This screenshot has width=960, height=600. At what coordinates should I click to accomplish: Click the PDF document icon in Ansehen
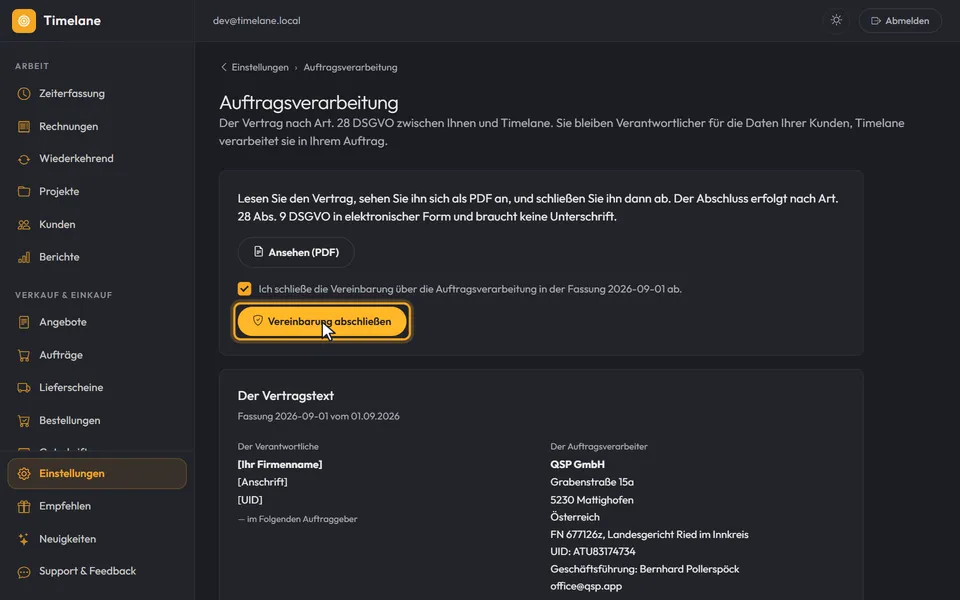pos(258,252)
